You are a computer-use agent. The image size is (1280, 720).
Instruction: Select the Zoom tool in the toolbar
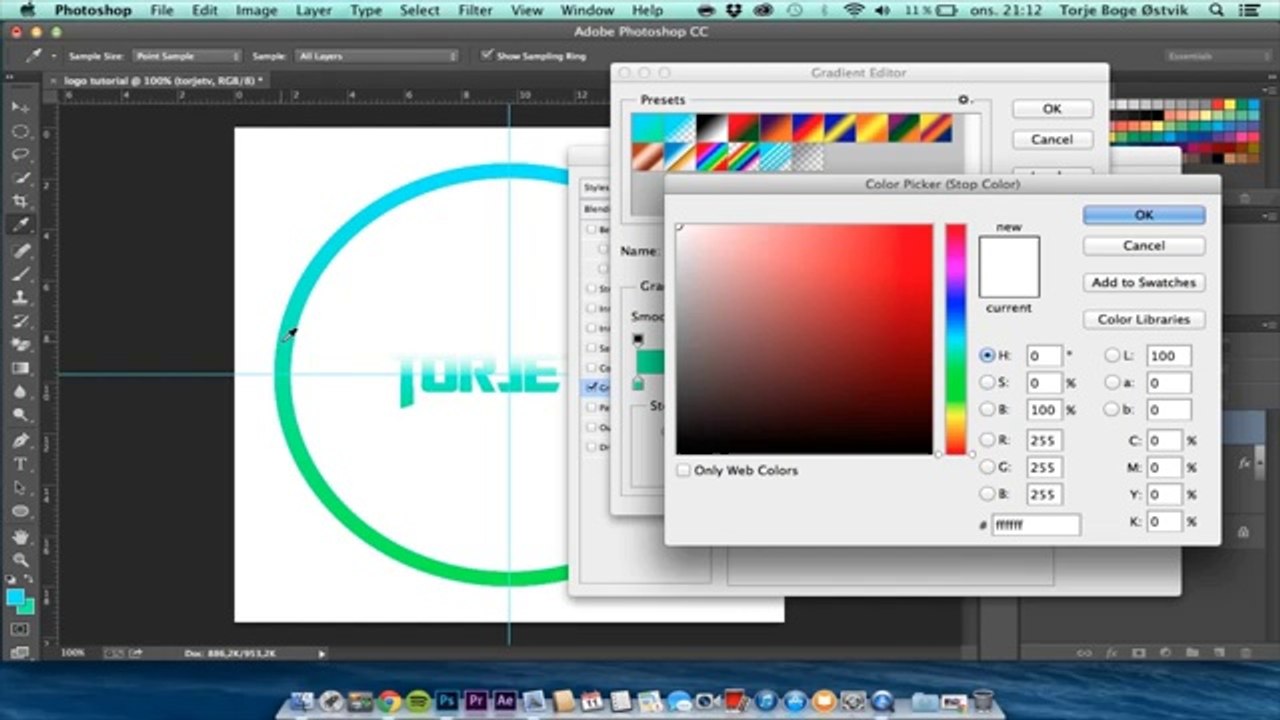[20, 560]
